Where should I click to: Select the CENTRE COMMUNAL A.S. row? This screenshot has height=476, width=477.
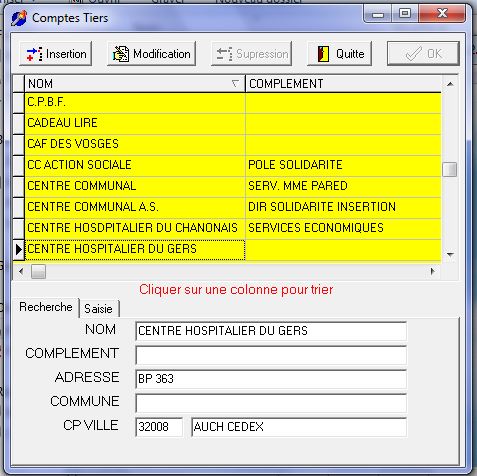coord(233,207)
